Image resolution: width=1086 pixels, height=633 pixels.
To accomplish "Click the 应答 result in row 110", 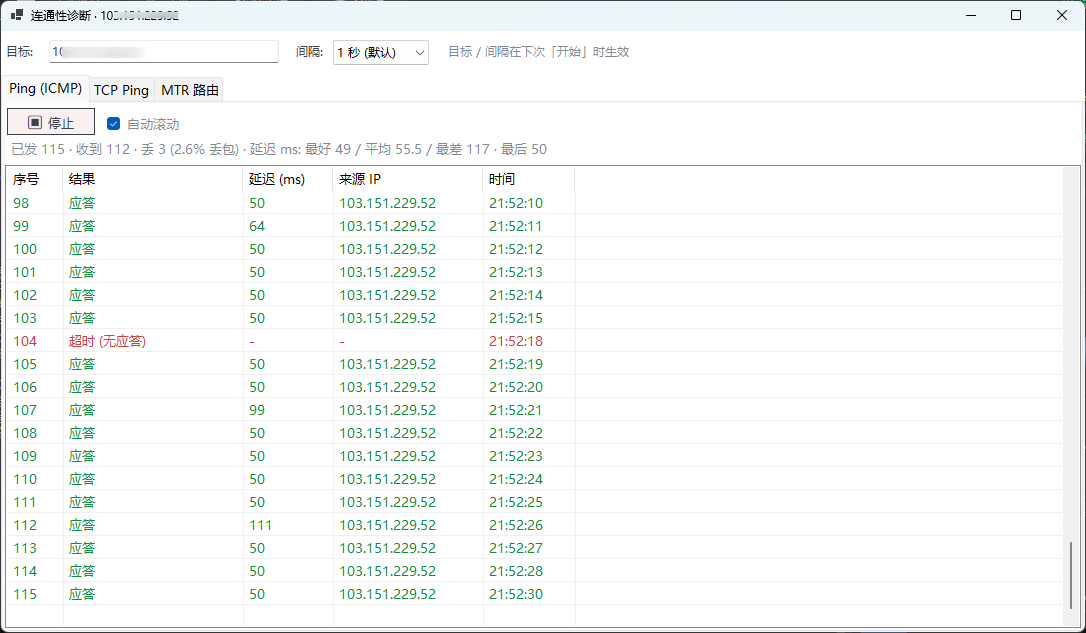I will (x=82, y=479).
